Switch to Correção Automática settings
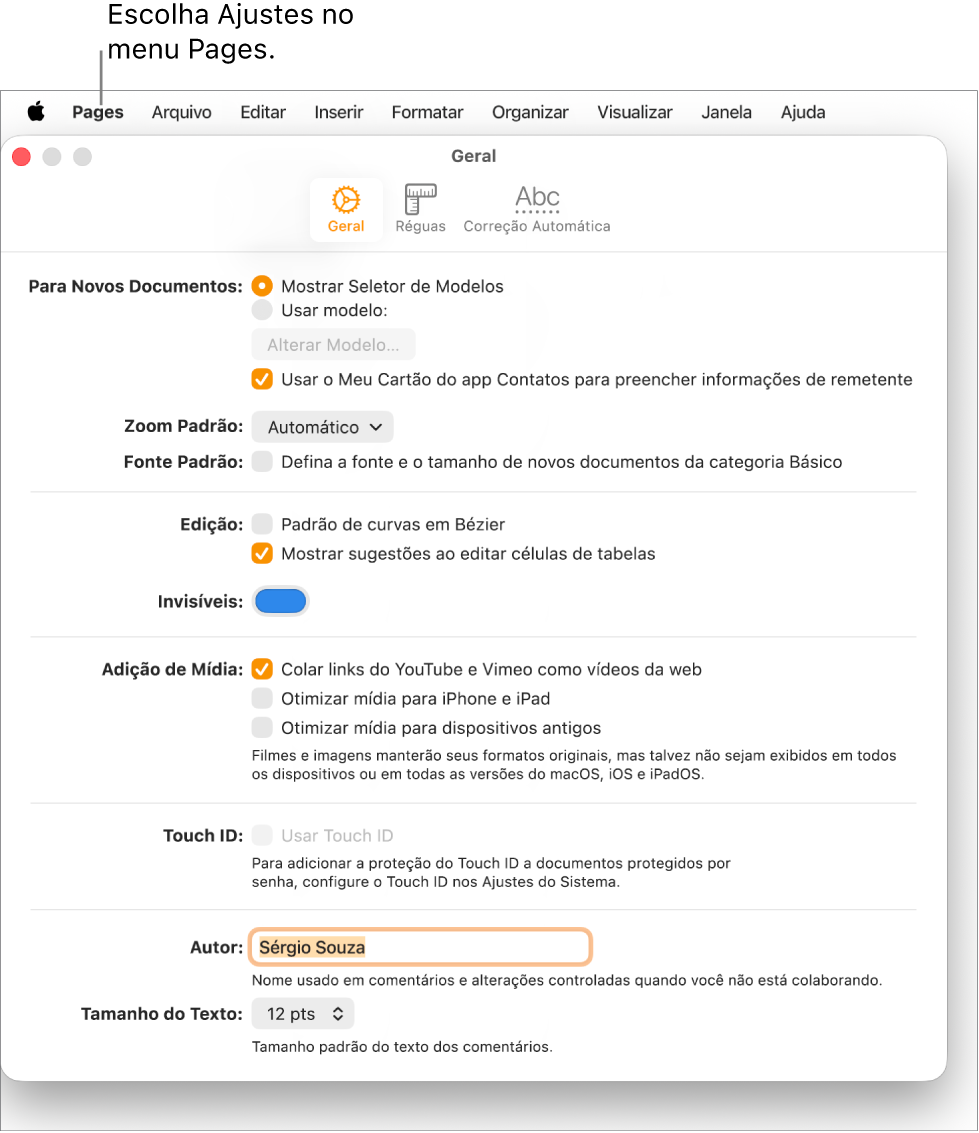Viewport: 979px width, 1133px height. point(537,207)
